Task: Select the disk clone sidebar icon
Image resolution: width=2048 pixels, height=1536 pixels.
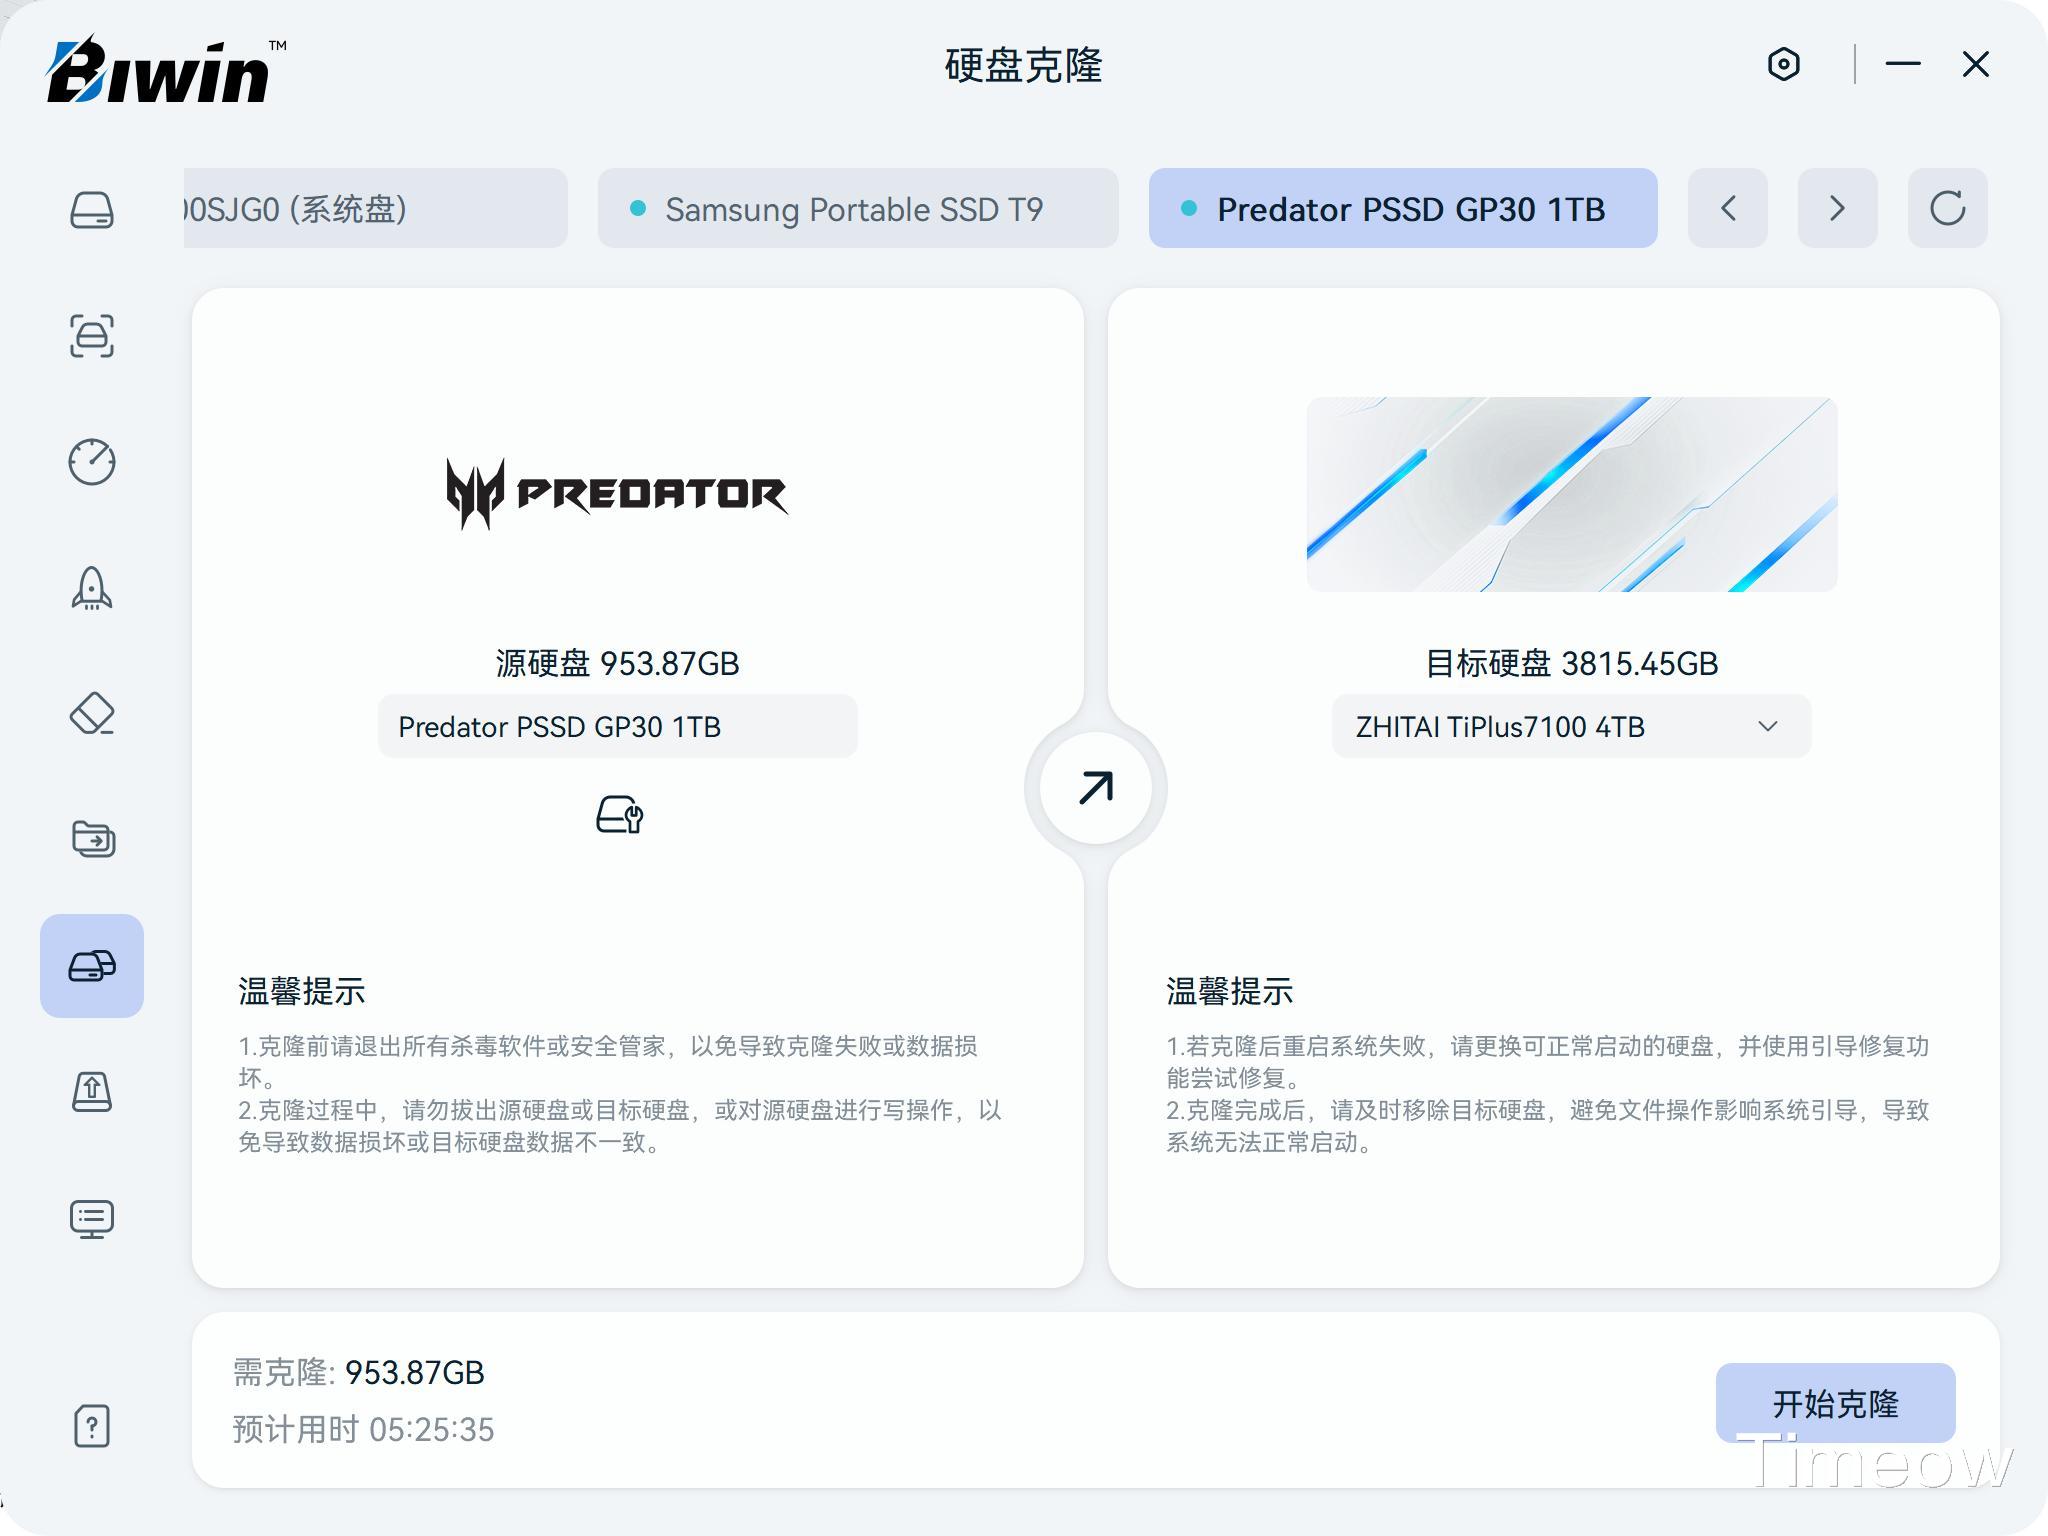Action: (92, 966)
